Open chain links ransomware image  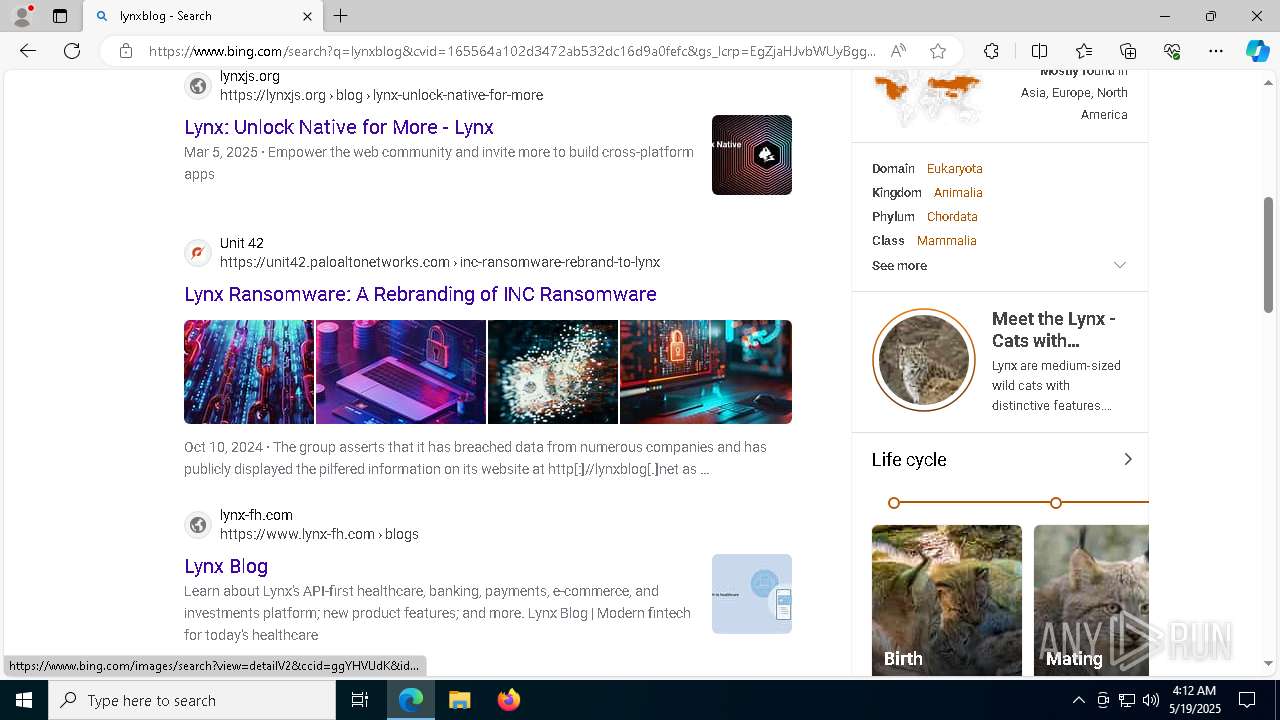(x=249, y=372)
